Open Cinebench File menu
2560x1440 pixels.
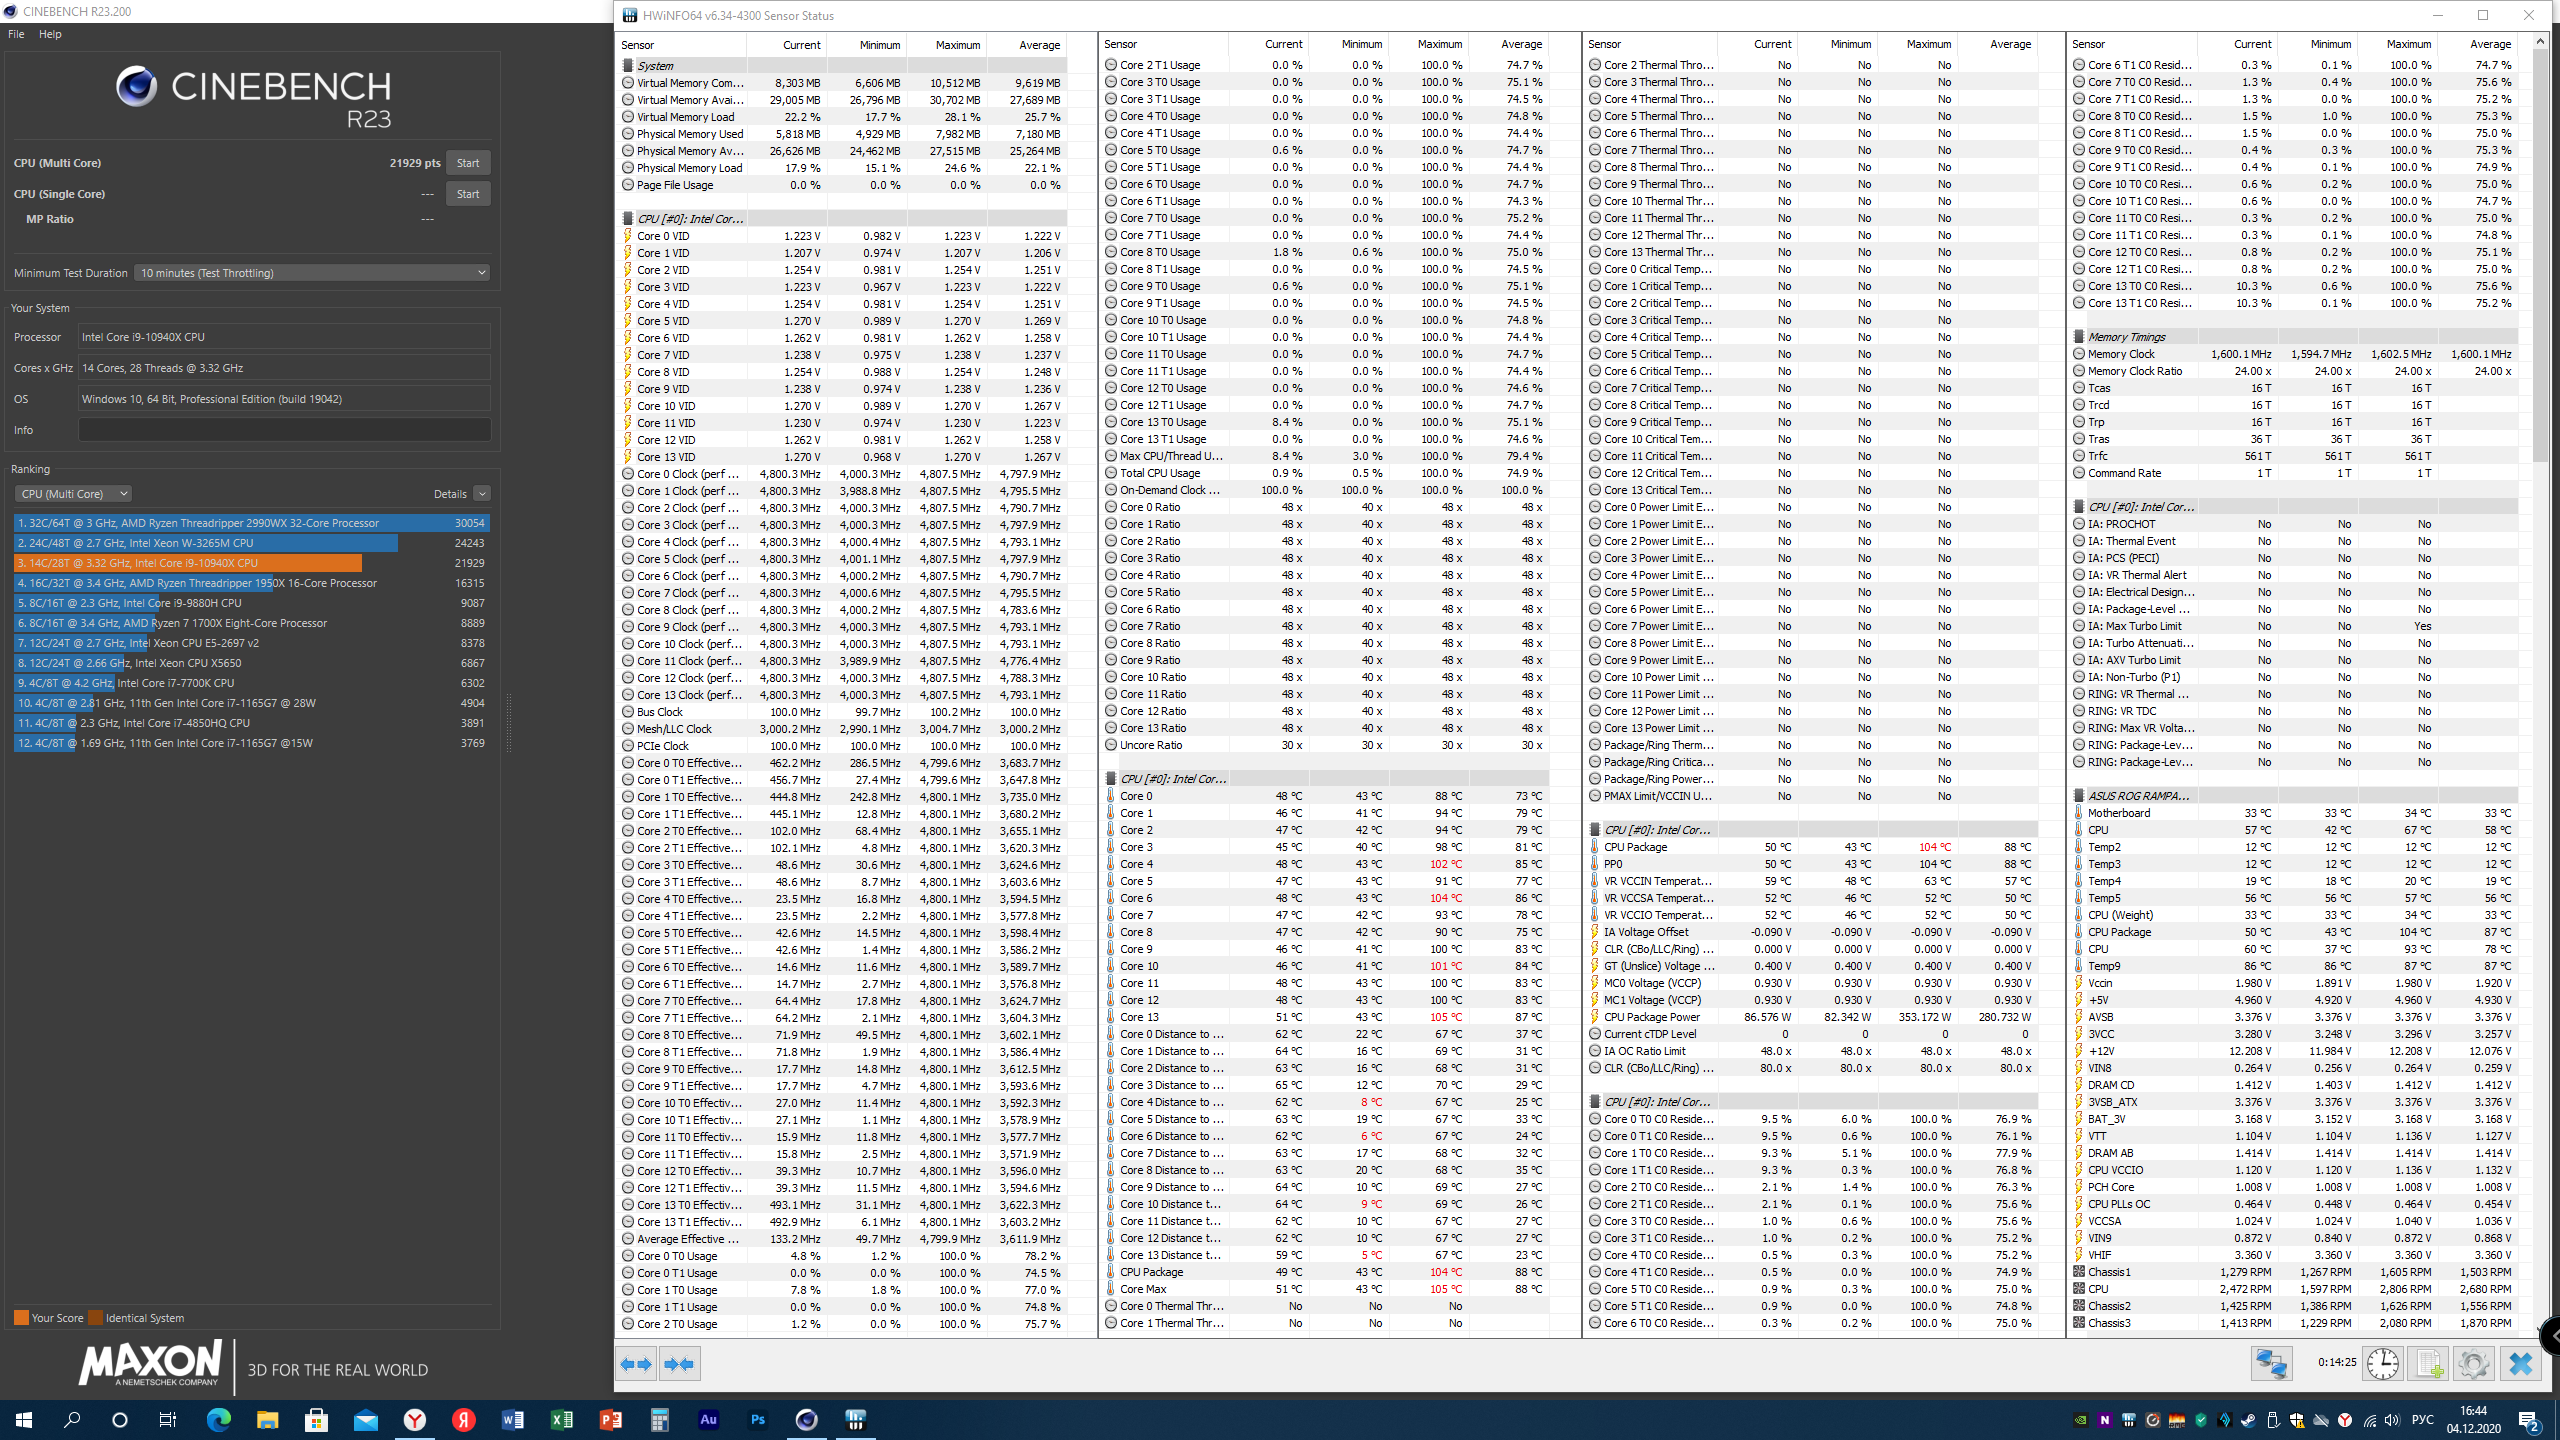click(x=16, y=34)
